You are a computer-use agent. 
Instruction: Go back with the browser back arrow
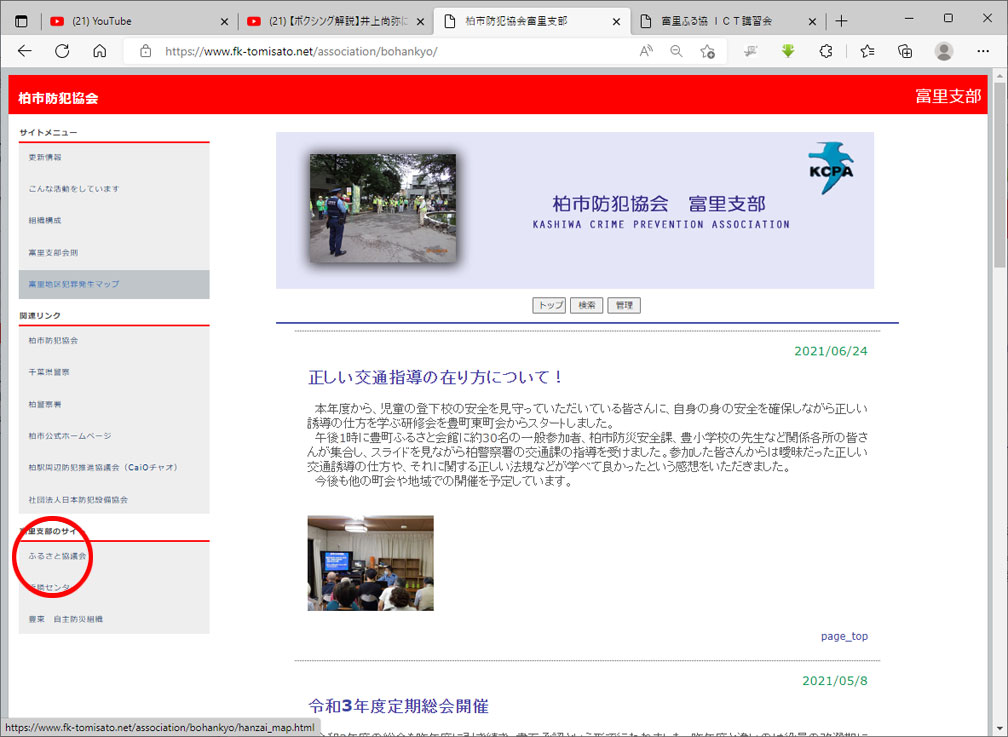pos(24,51)
